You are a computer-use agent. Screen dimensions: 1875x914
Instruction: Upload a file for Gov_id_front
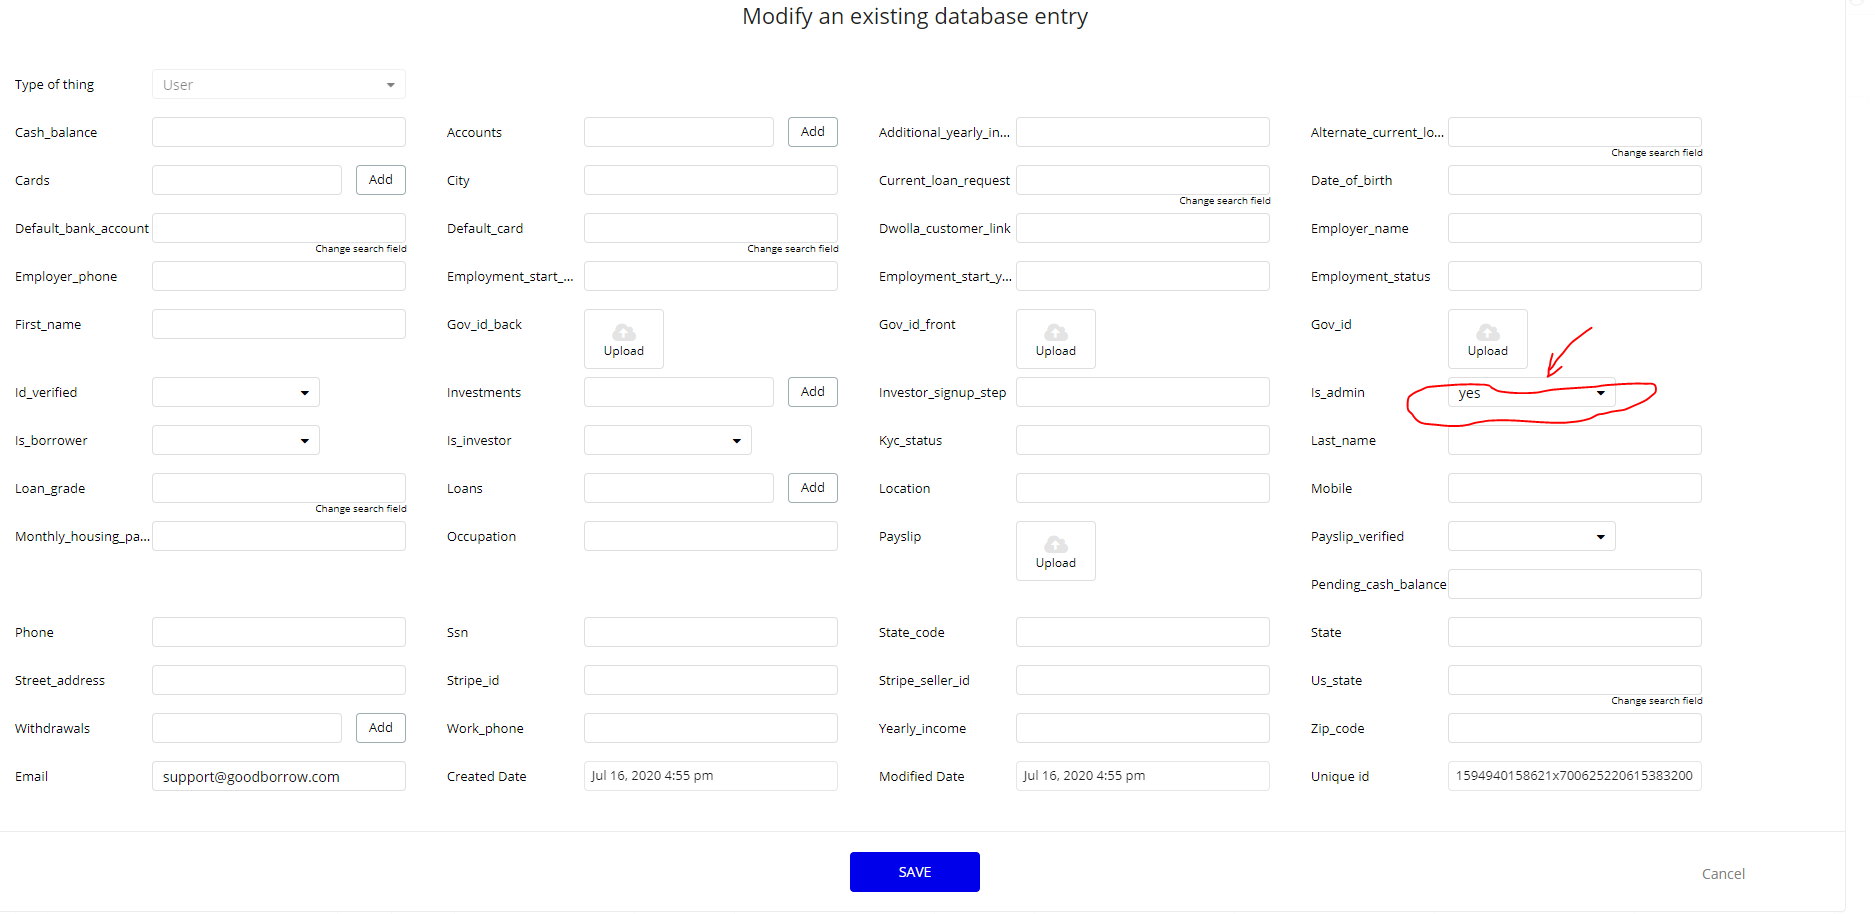[1055, 339]
